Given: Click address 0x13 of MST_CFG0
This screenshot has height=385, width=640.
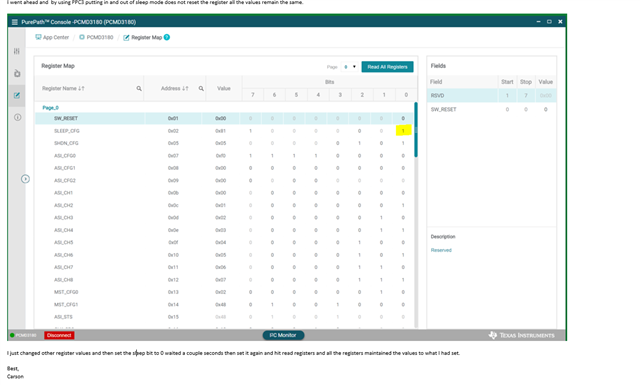Looking at the screenshot, I should (x=173, y=292).
